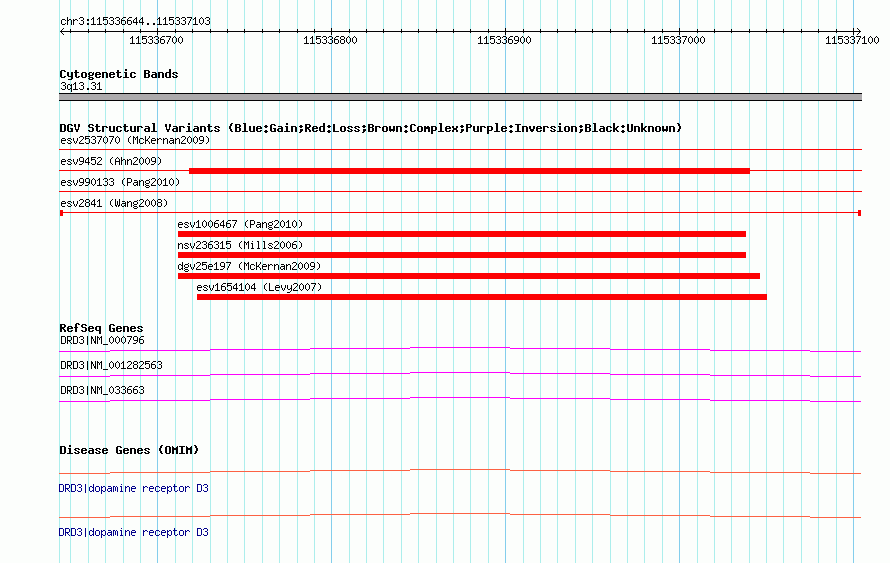890x563 pixels.
Task: Select variant label nsv236315 (Mills2006)
Action: click(x=240, y=245)
